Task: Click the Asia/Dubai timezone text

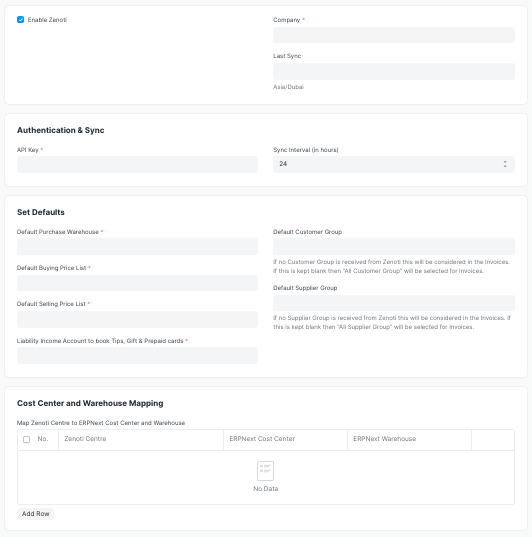Action: pyautogui.click(x=288, y=87)
